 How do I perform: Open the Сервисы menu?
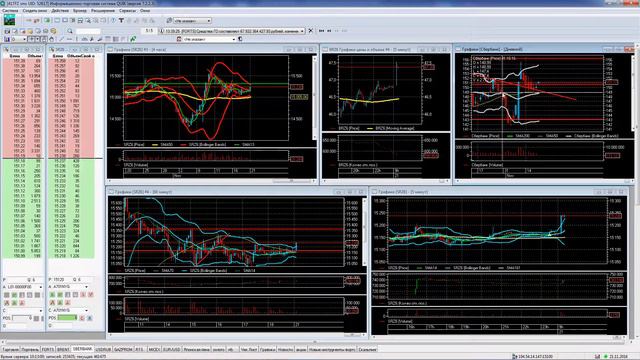127,11
